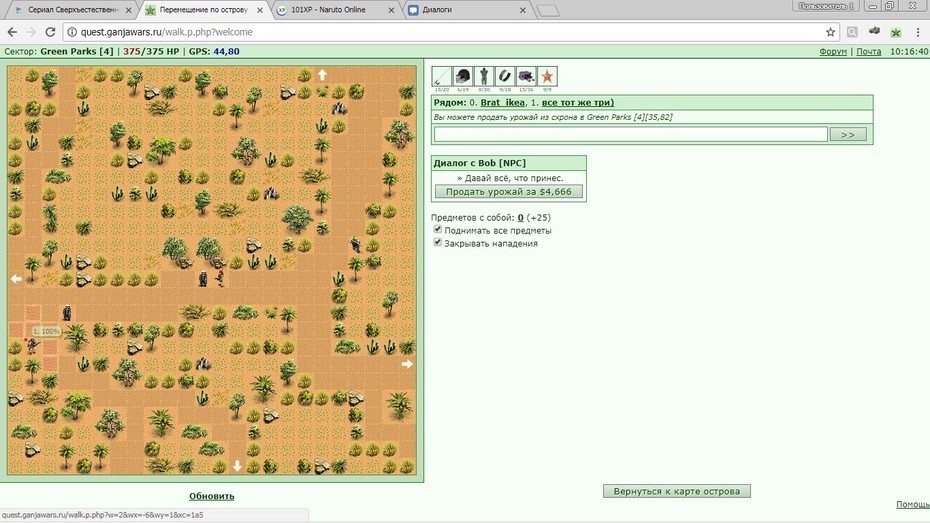Open the 'Обновить' link below map
930x523 pixels.
tap(212, 496)
